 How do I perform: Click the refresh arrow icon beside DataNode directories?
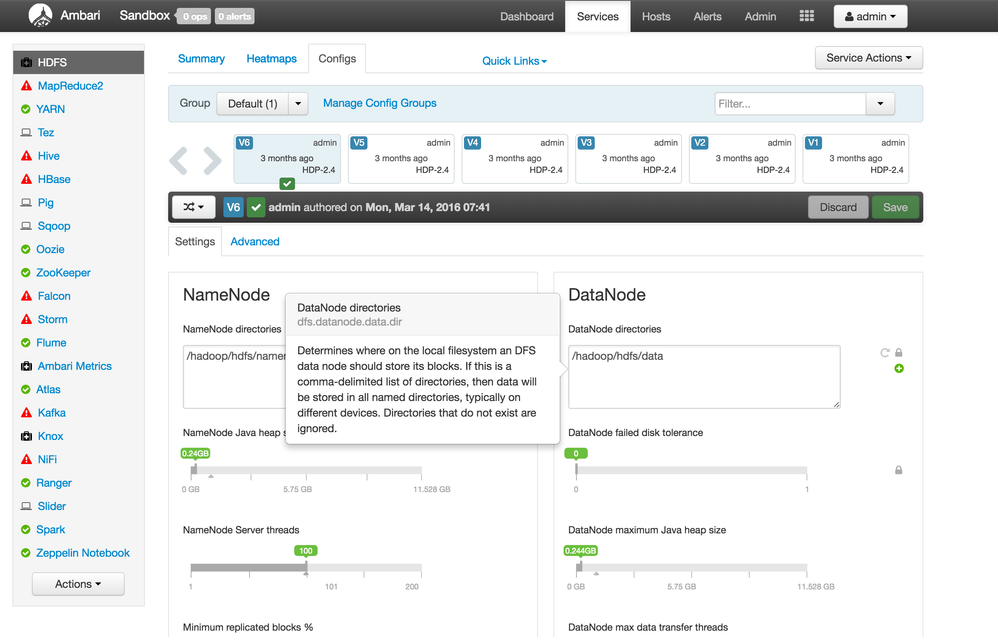point(885,353)
